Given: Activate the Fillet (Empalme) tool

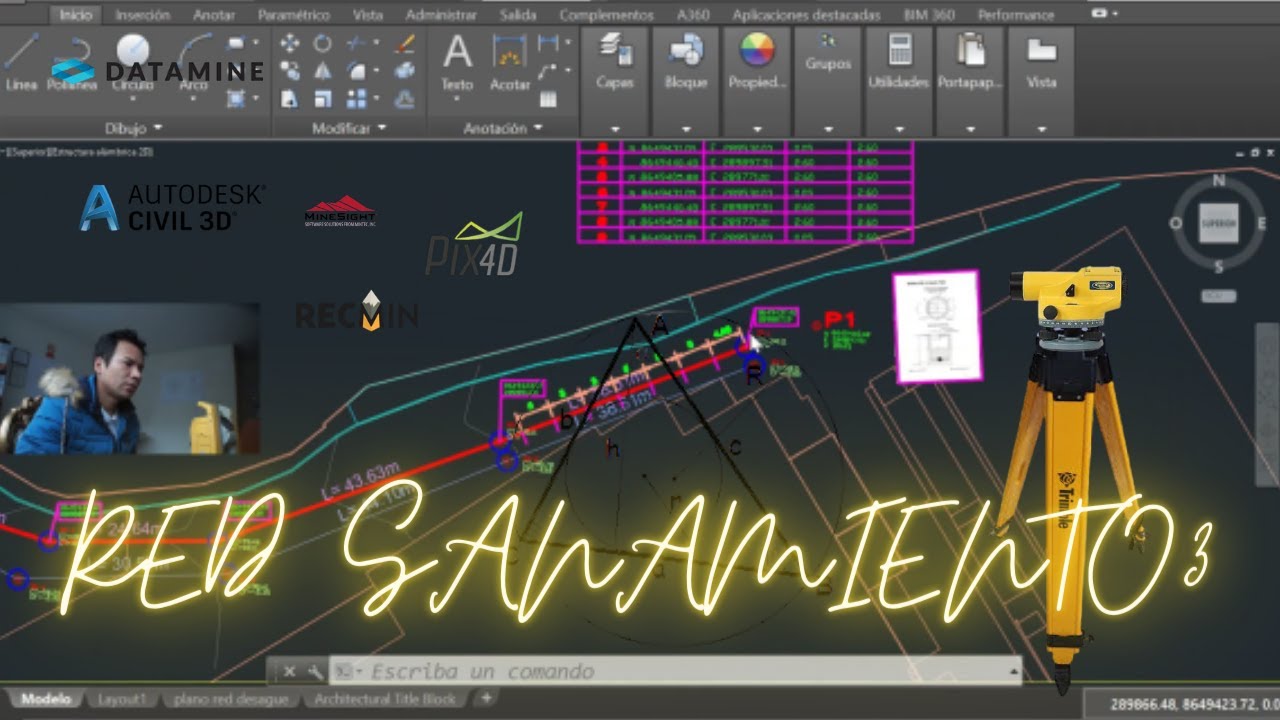Looking at the screenshot, I should (x=356, y=71).
